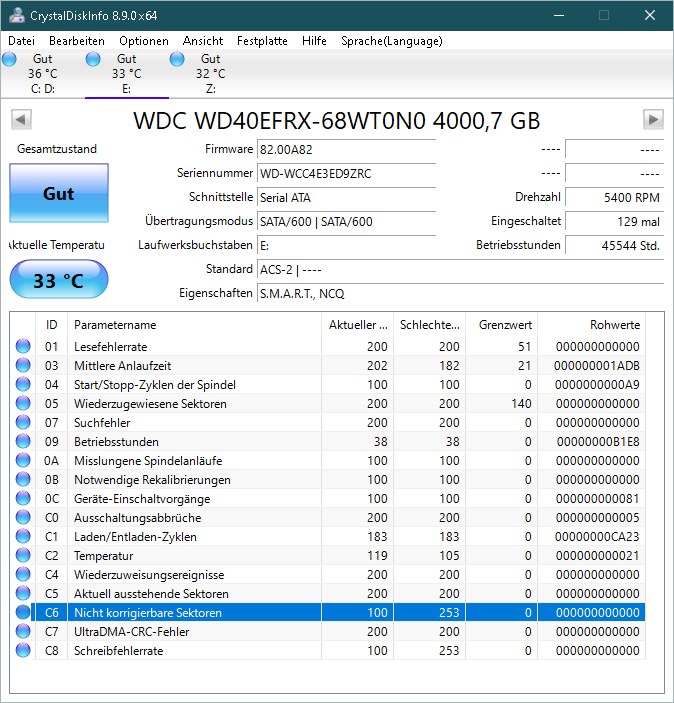The width and height of the screenshot is (674, 703).
Task: Select raw value 000000001ADB
Action: [597, 366]
